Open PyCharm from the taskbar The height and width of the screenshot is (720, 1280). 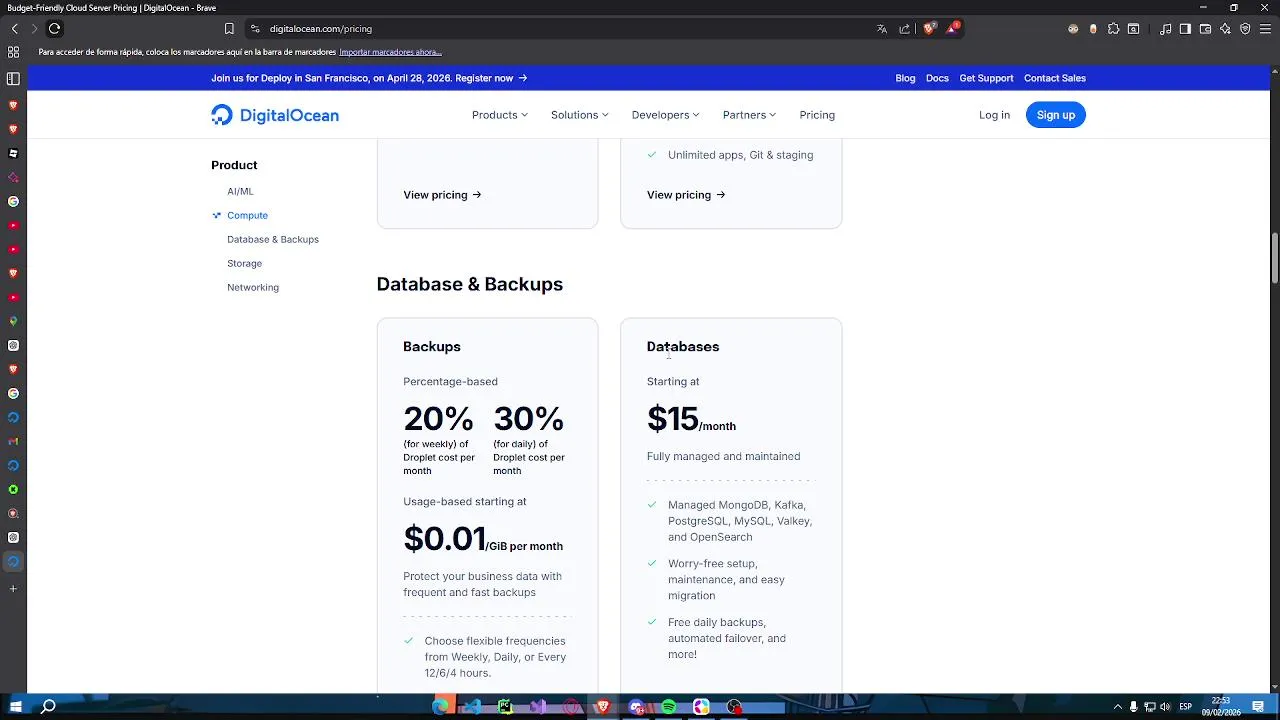(505, 707)
